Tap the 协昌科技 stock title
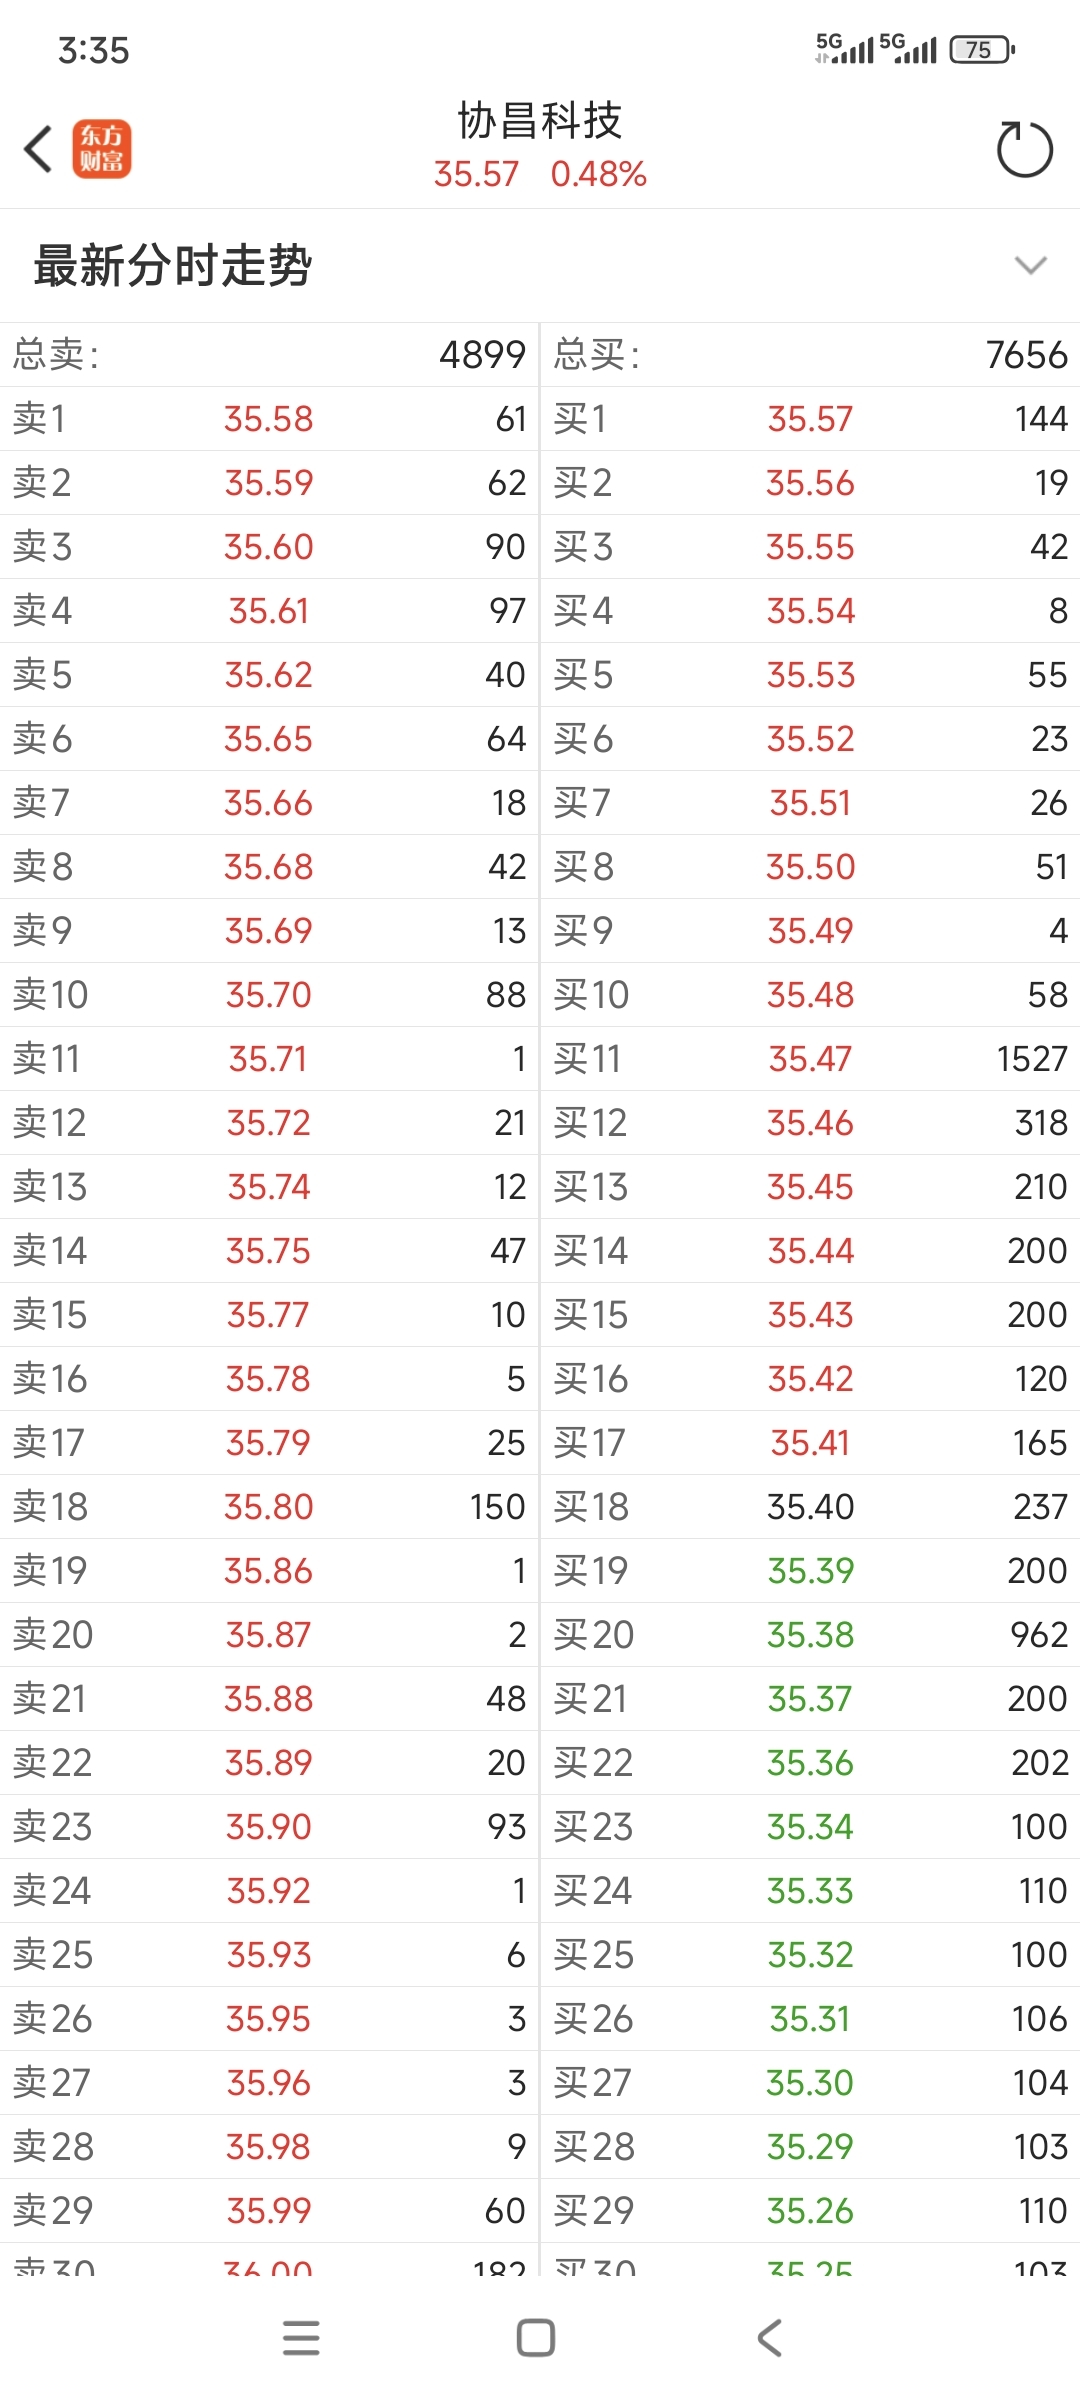Screen dimensions: 1080x2400 click(x=540, y=121)
